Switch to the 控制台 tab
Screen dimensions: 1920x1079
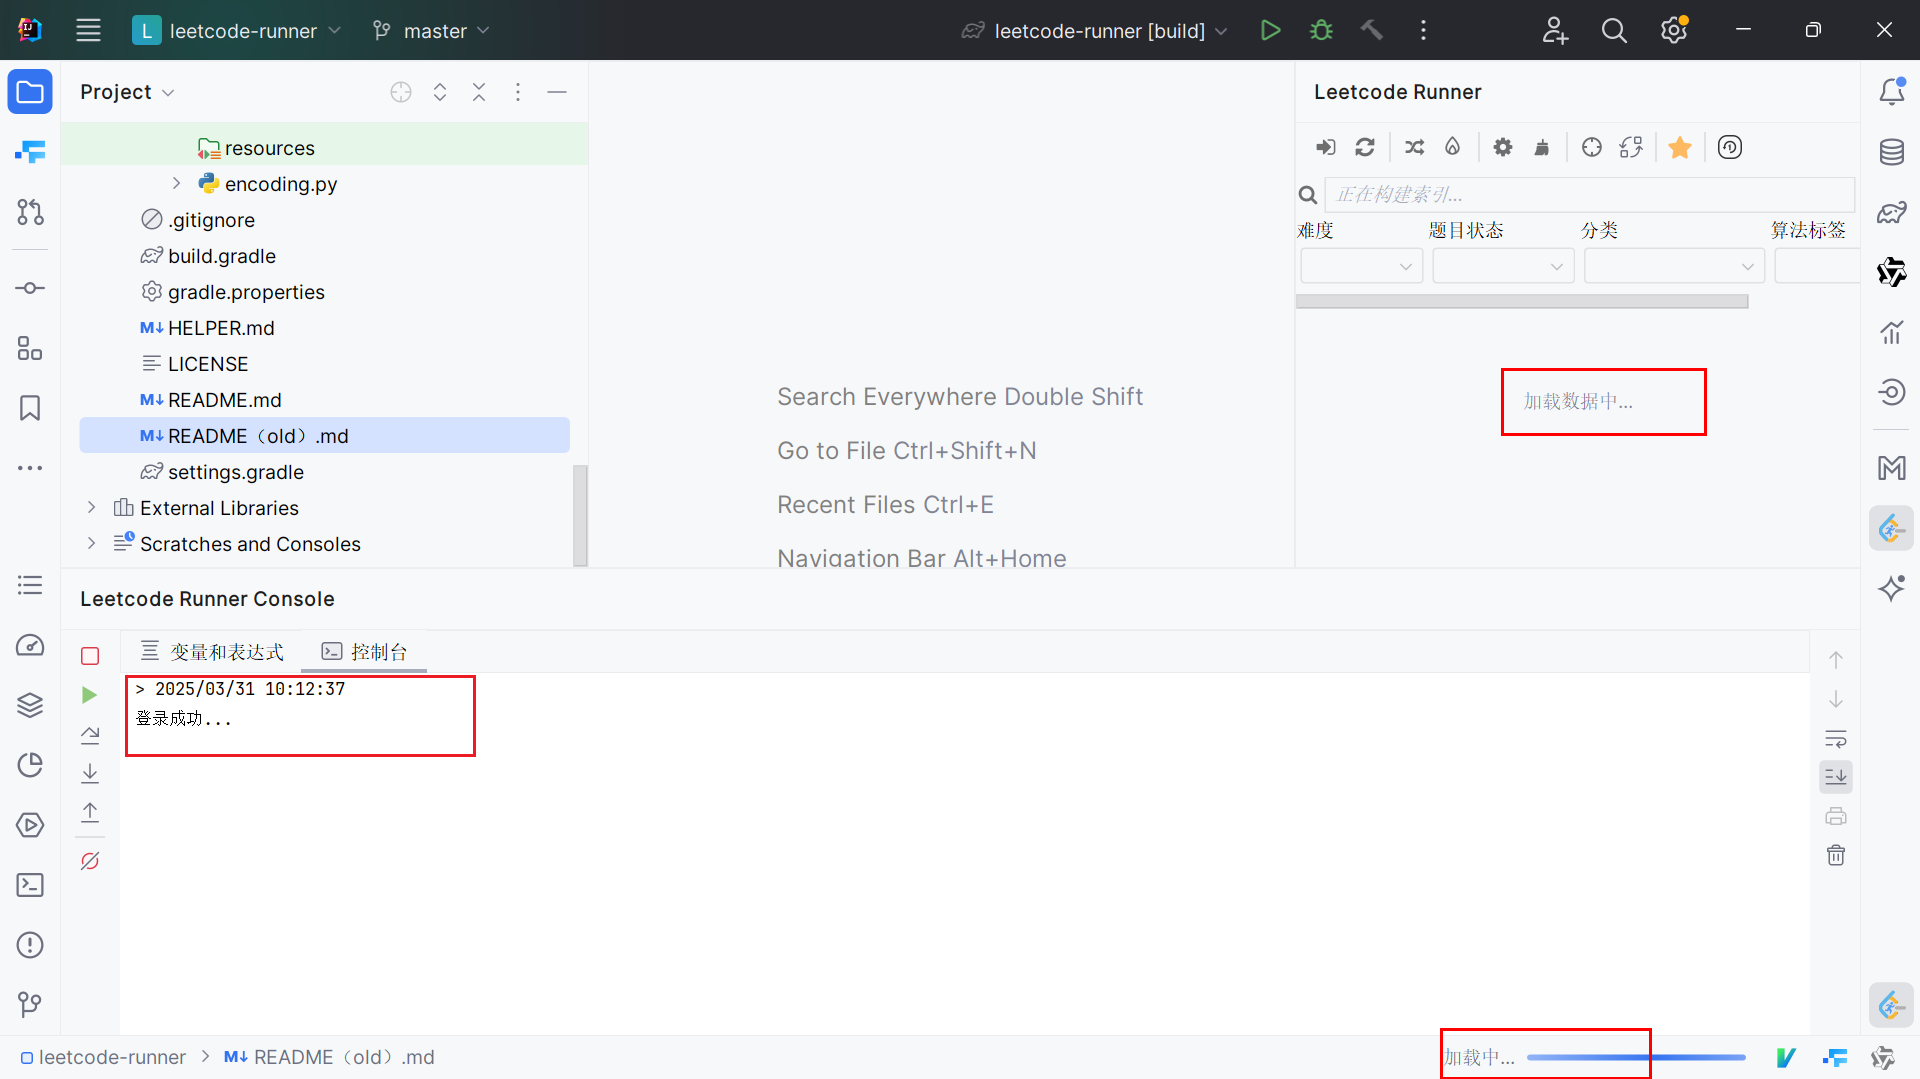(x=365, y=652)
